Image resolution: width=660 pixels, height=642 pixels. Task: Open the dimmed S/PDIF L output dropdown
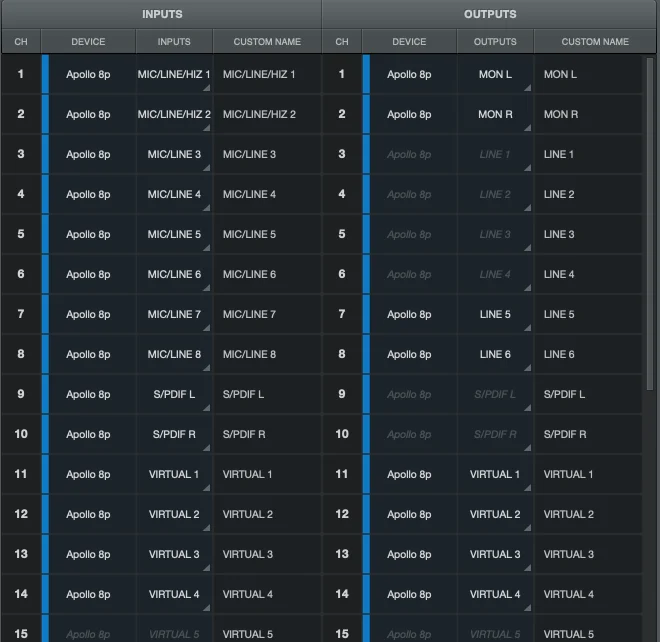click(495, 394)
